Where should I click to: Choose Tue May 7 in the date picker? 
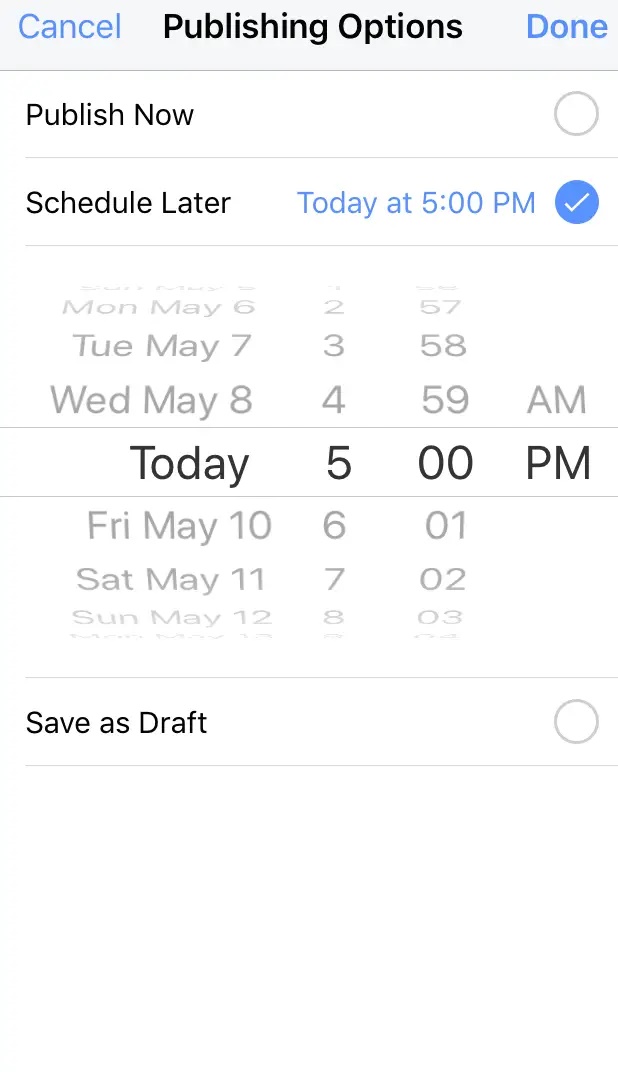point(160,347)
